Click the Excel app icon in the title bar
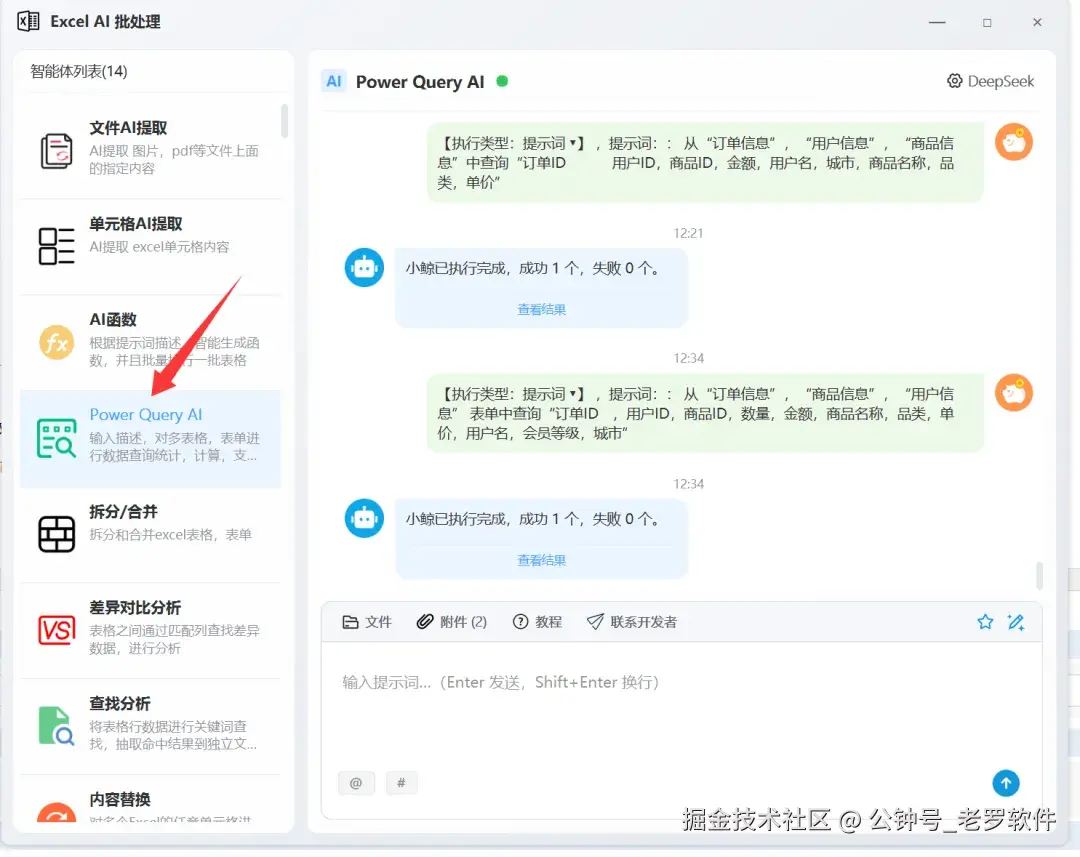The height and width of the screenshot is (857, 1080). tap(28, 21)
